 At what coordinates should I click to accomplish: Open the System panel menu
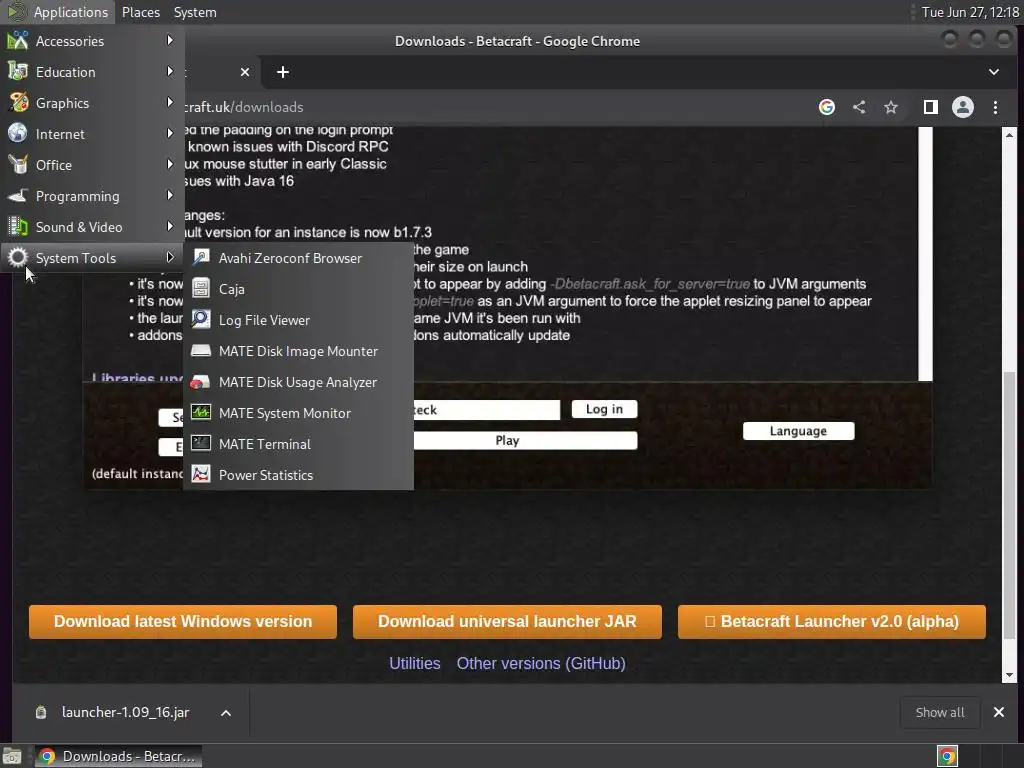[x=195, y=12]
